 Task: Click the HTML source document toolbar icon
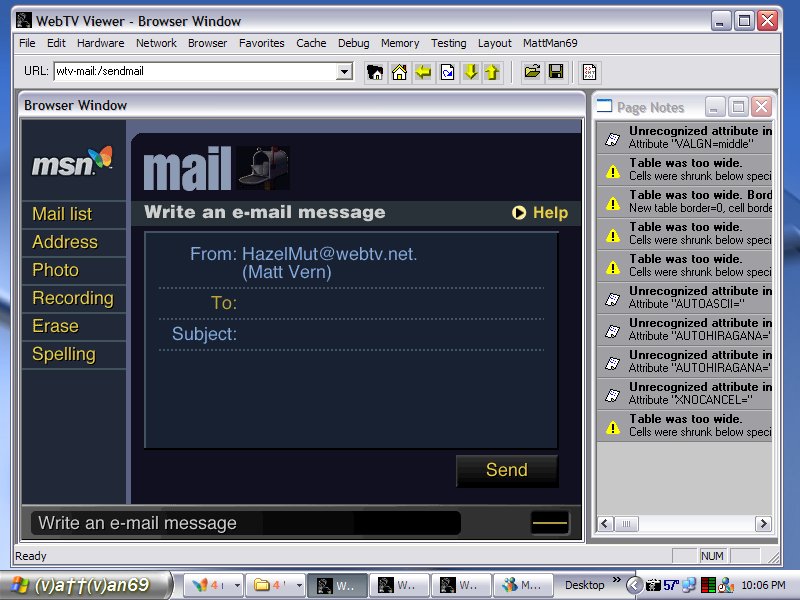(x=589, y=72)
